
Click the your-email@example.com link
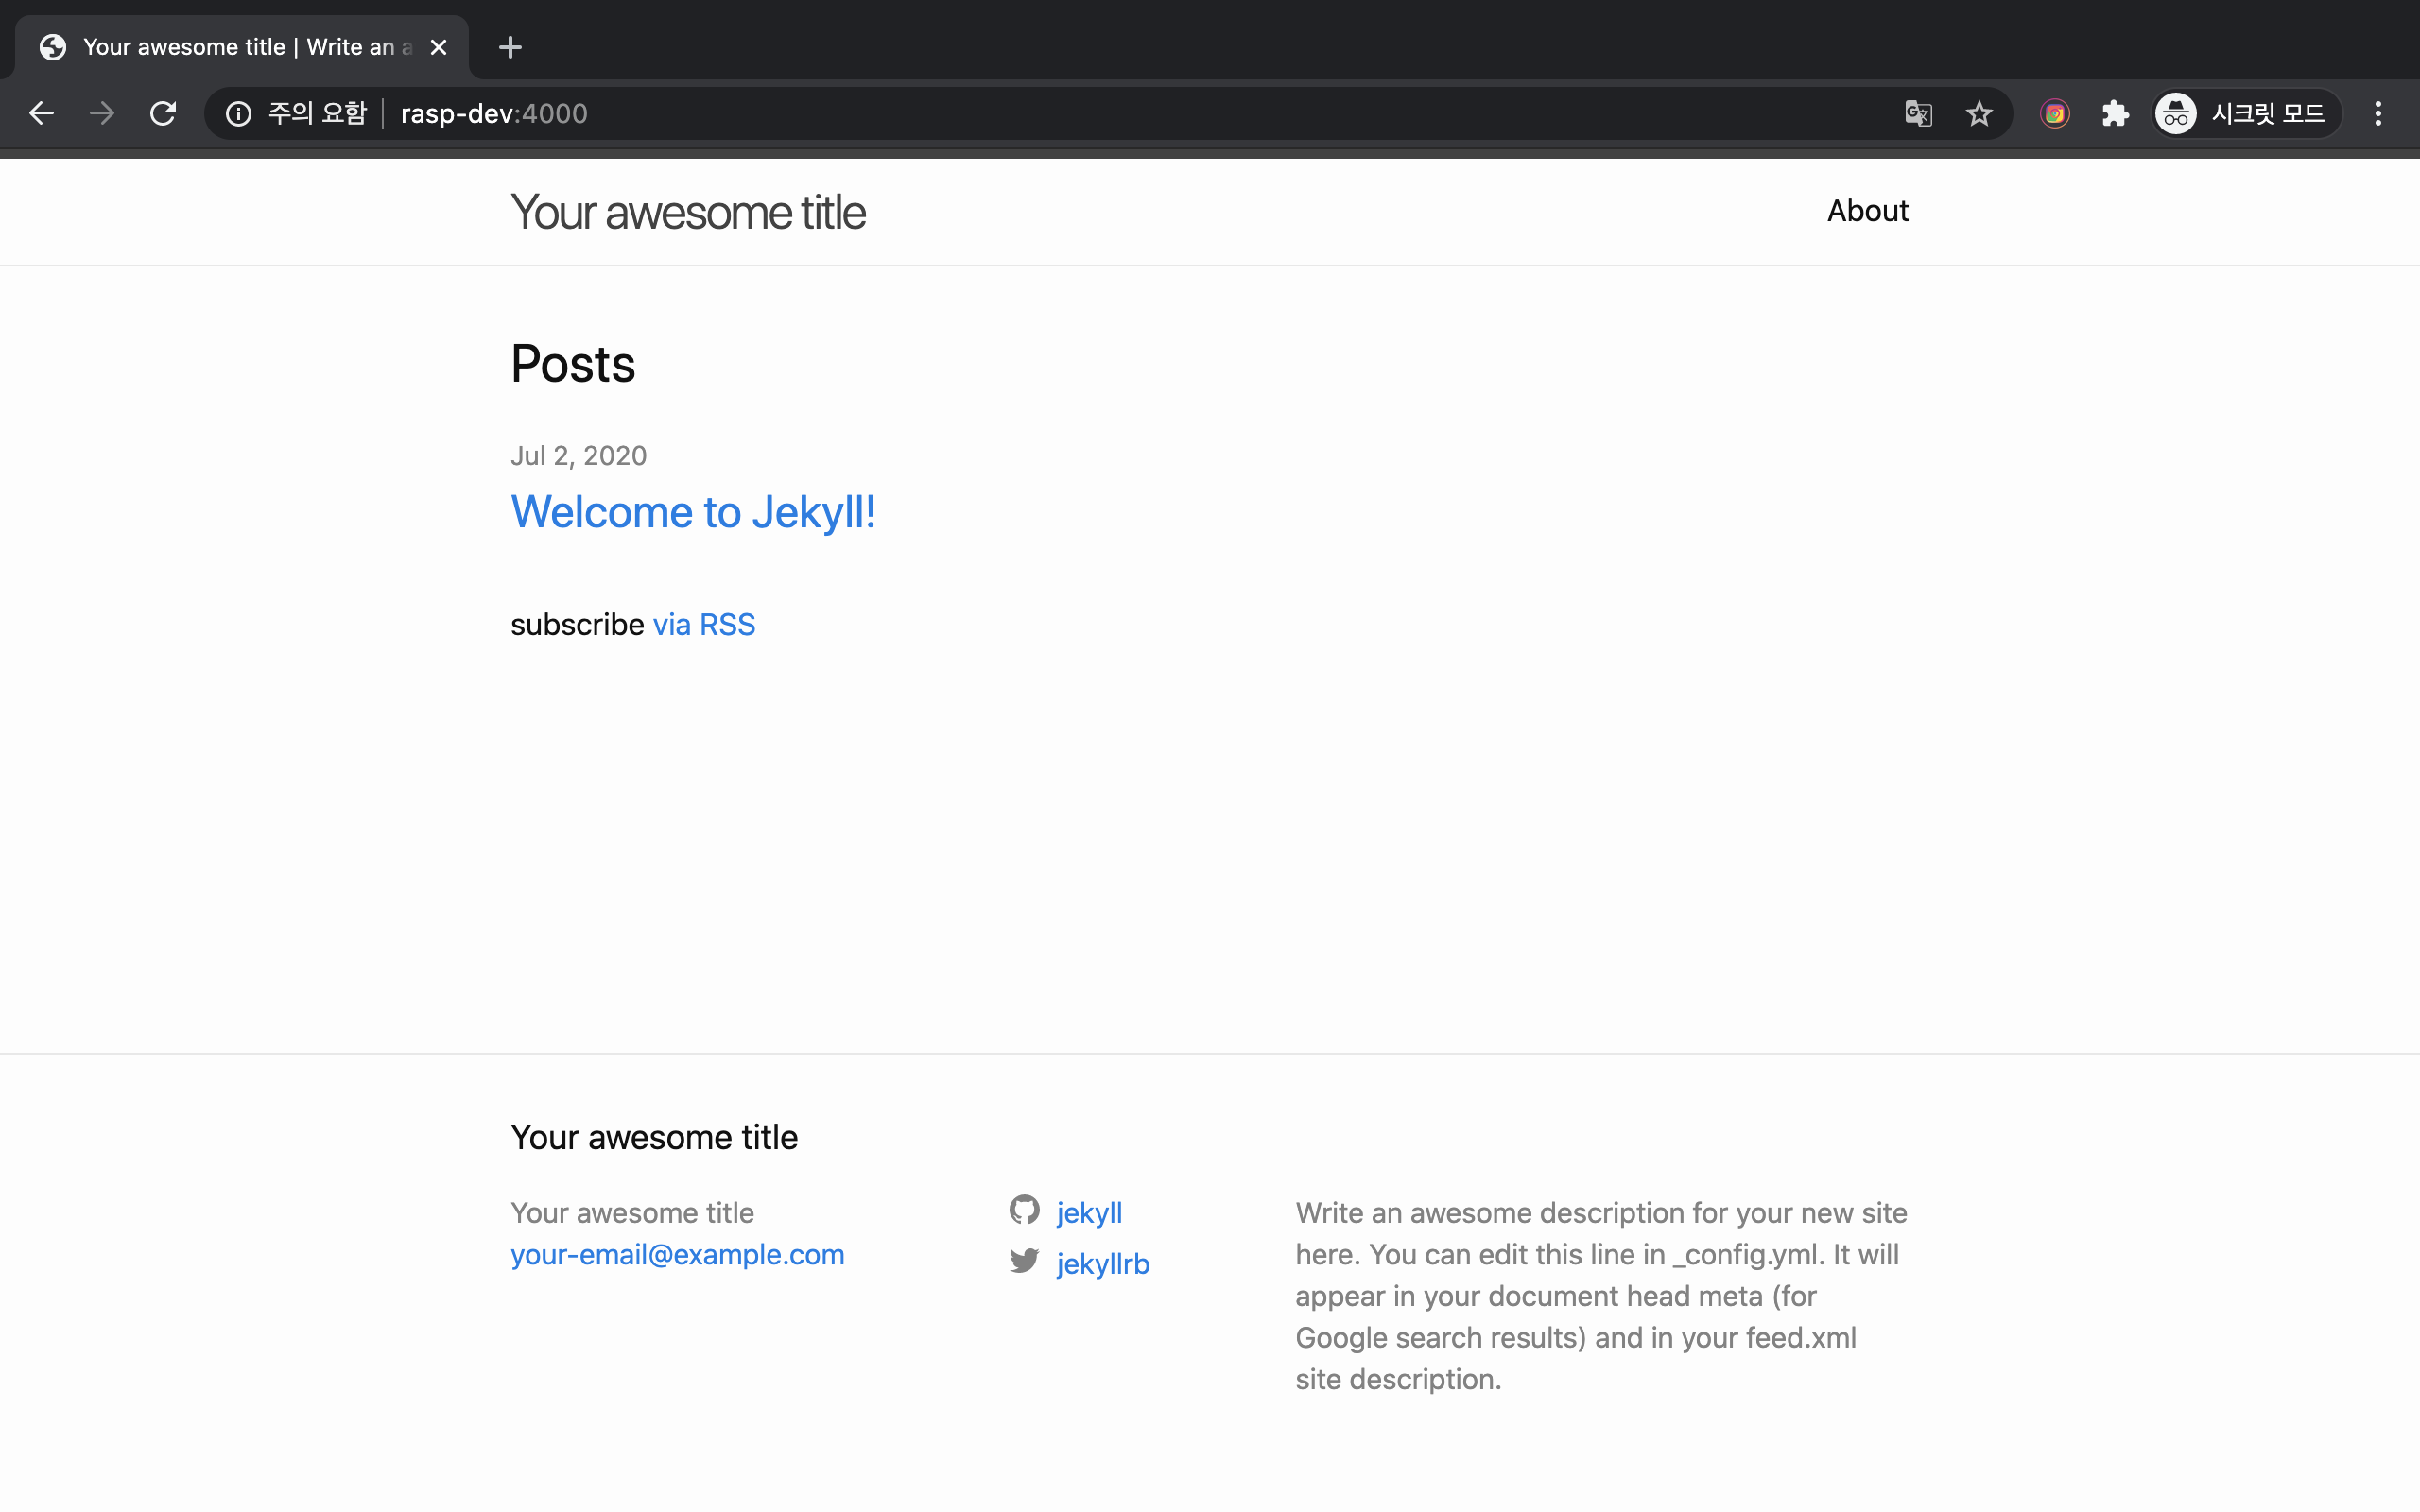click(x=677, y=1255)
